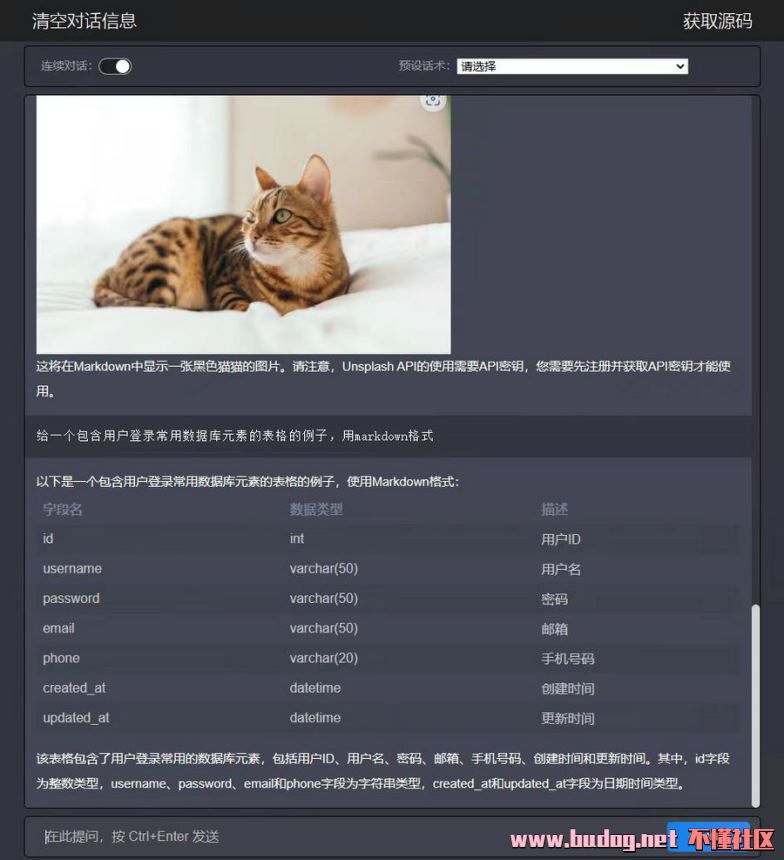Click the varchar(20) cell
Screen dimensions: 784x860
[324, 658]
